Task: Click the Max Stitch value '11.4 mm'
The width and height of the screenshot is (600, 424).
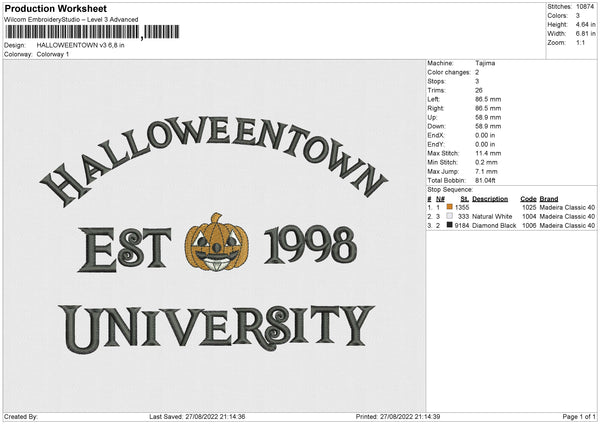Action: [x=488, y=153]
